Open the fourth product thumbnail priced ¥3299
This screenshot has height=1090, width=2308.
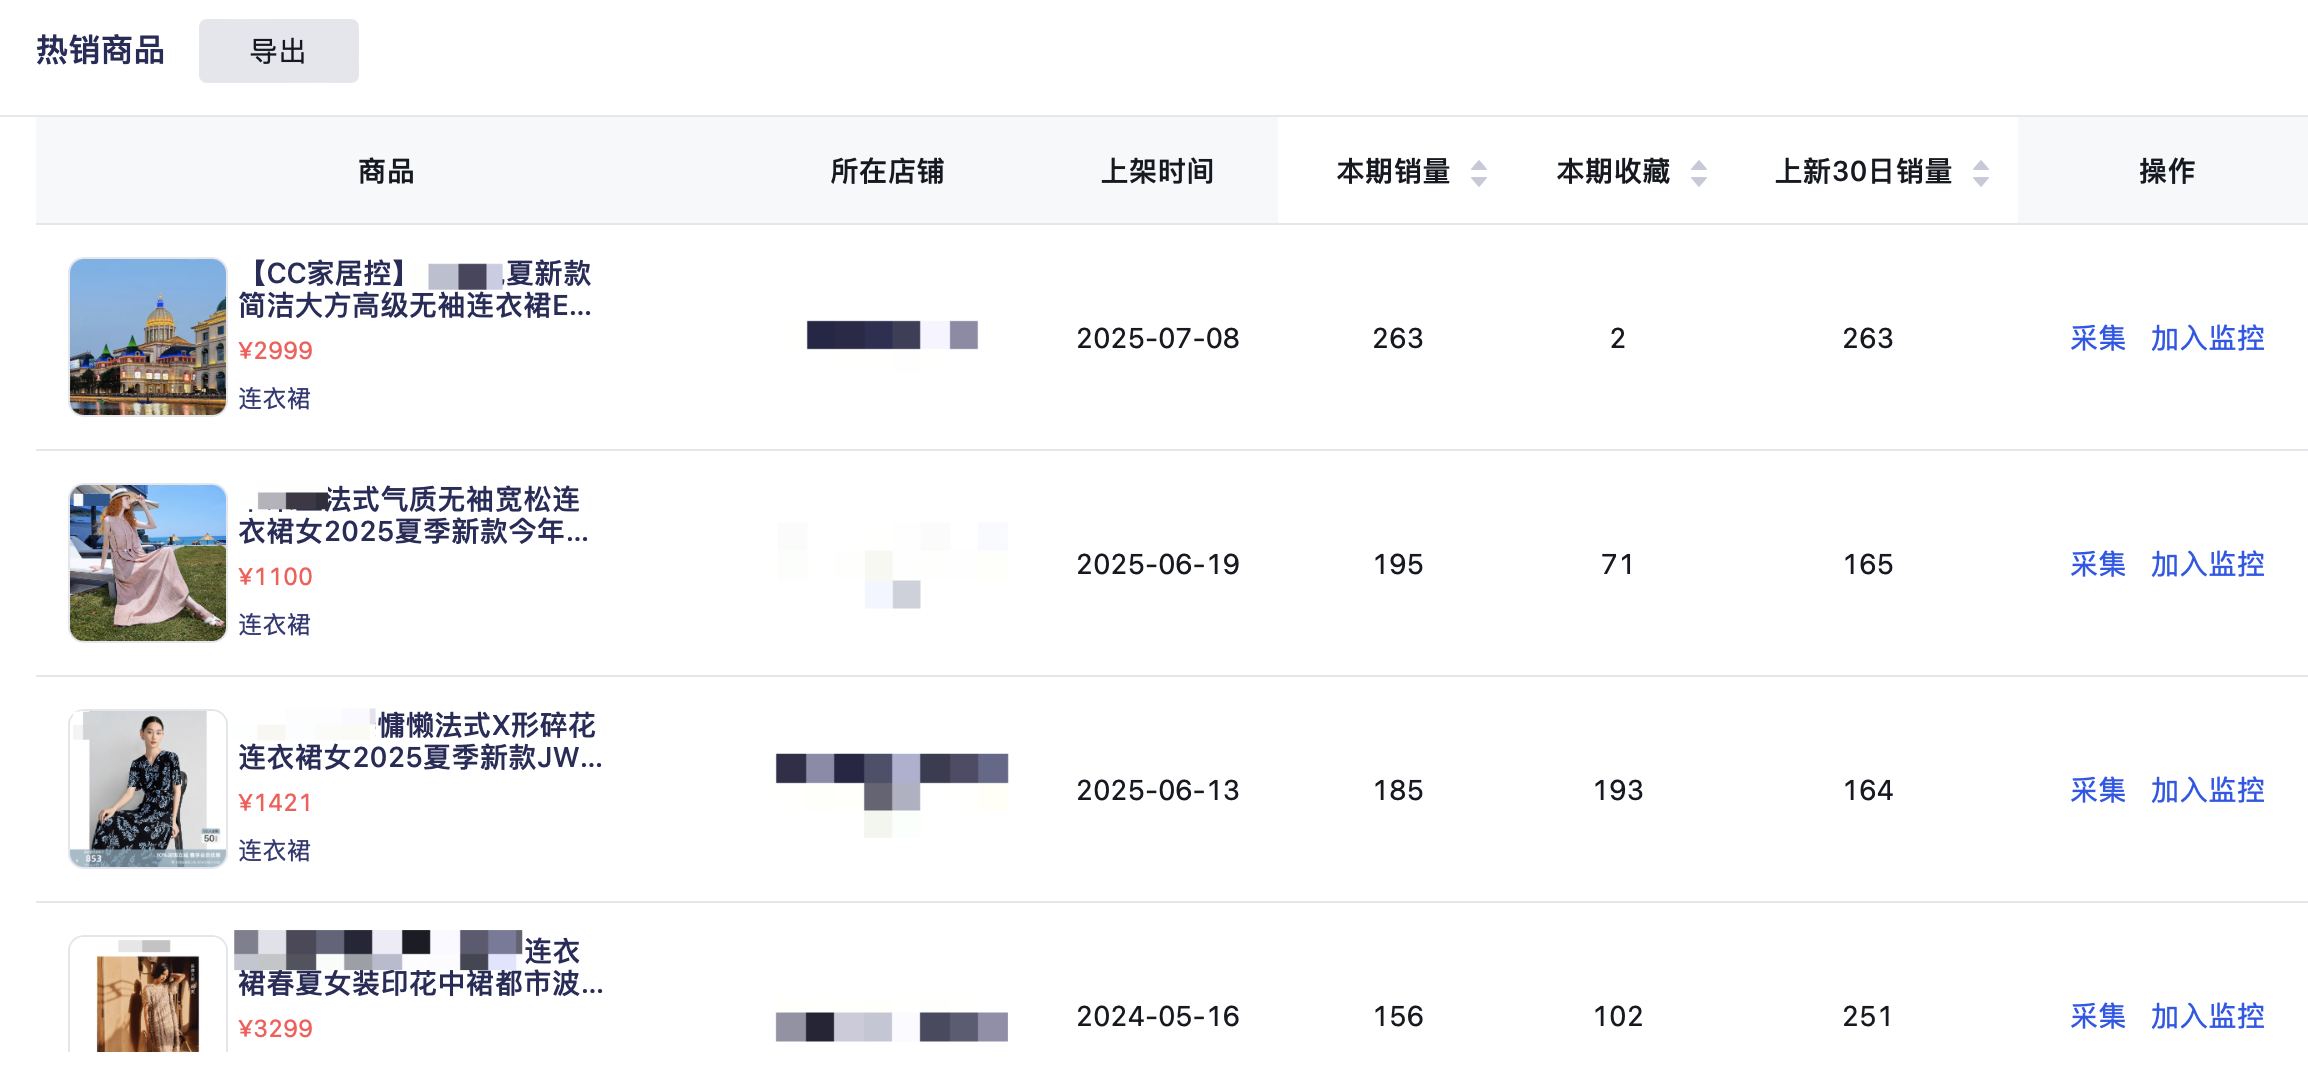tap(148, 995)
